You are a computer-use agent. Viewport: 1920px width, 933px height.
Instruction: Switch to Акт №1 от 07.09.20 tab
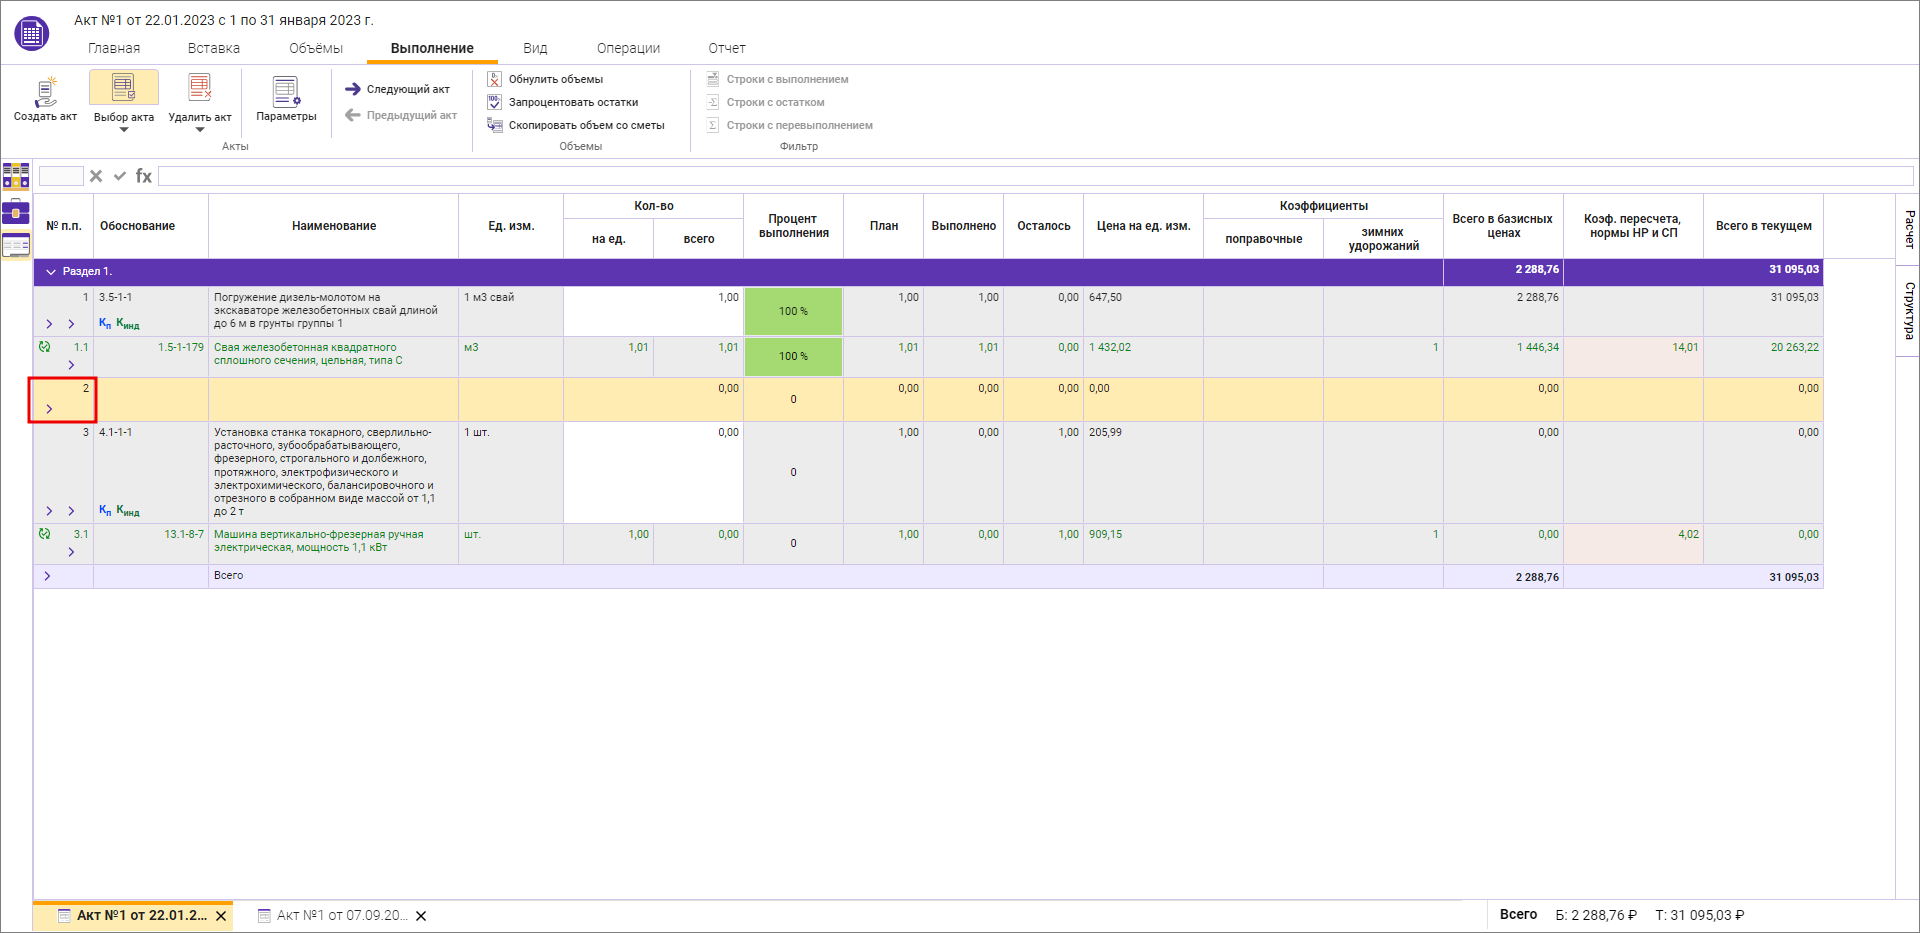tap(340, 915)
